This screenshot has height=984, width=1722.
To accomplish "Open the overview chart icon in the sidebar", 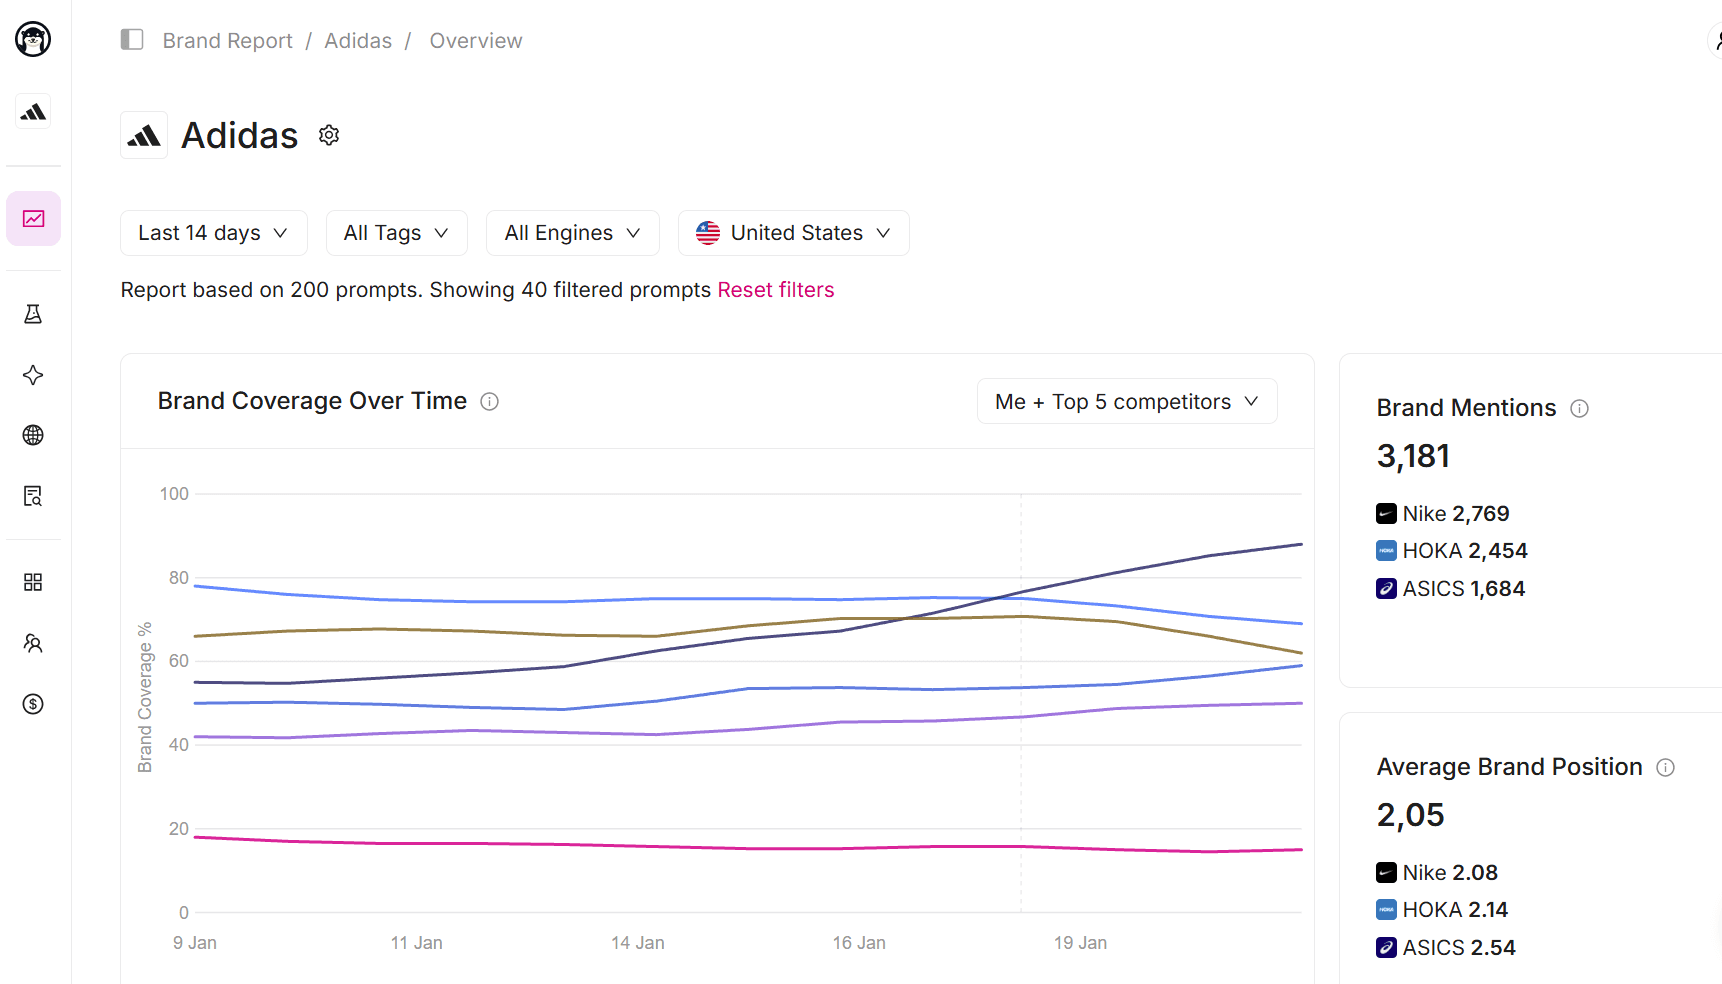I will pyautogui.click(x=33, y=218).
